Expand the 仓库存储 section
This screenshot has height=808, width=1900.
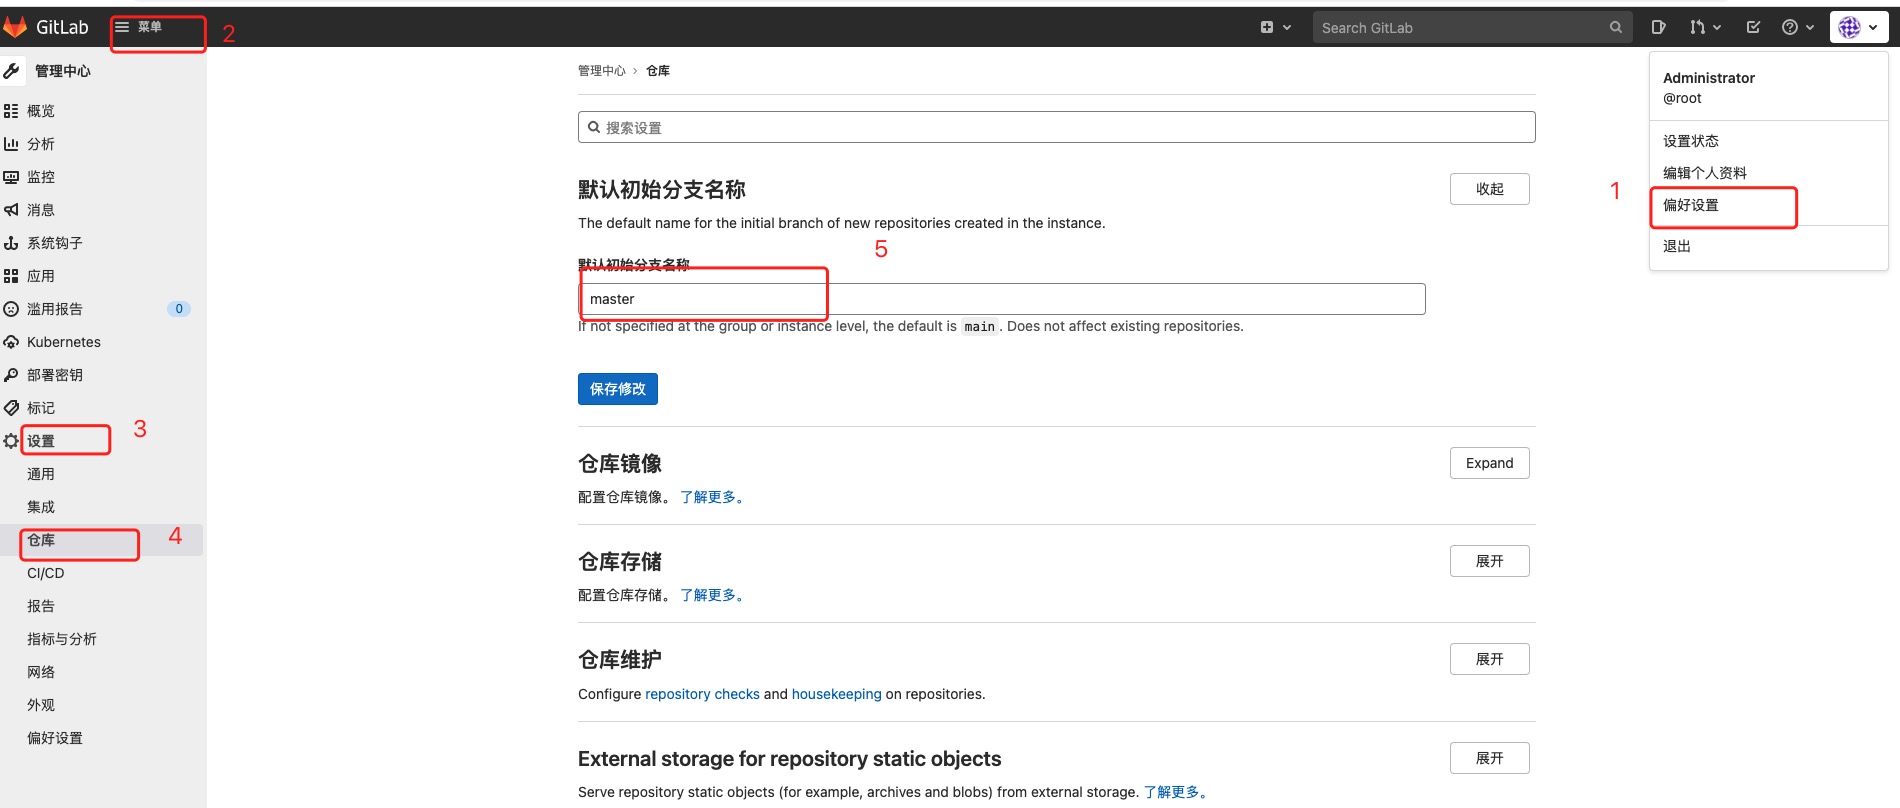pyautogui.click(x=1489, y=561)
